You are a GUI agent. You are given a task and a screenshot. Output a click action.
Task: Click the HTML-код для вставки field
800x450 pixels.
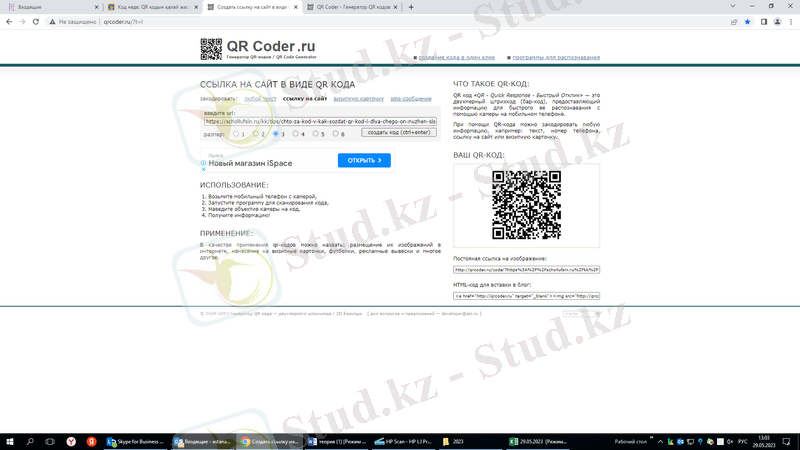point(526,296)
